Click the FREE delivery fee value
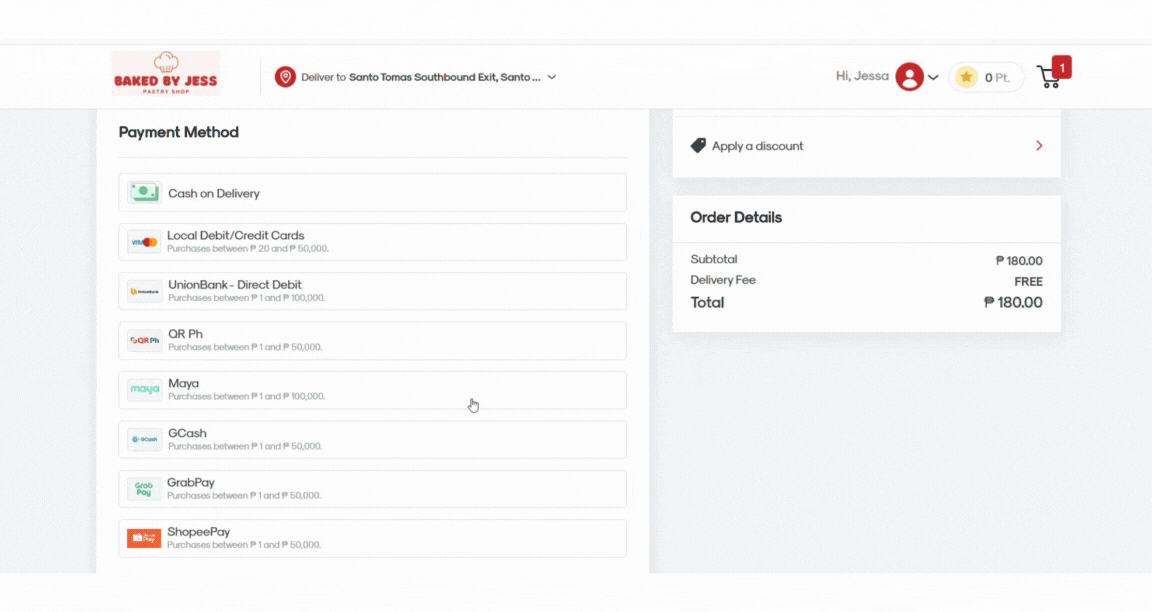 (1029, 281)
